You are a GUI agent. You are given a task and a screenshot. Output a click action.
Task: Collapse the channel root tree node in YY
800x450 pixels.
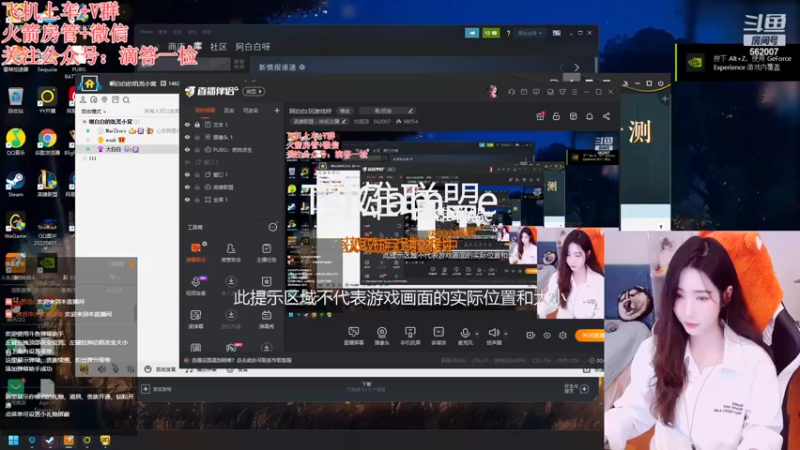[85, 122]
